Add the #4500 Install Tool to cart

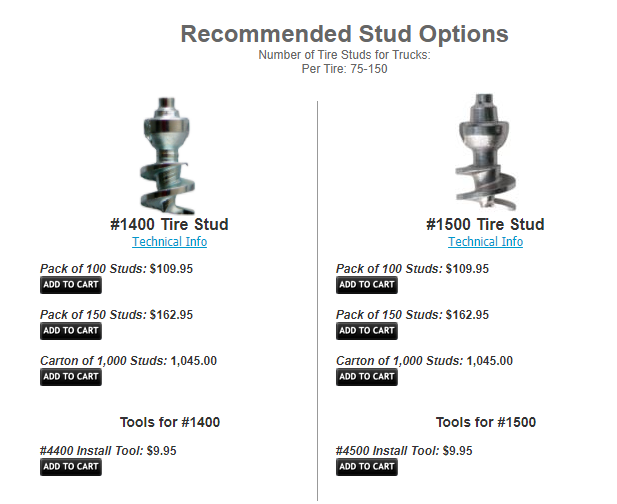click(367, 467)
